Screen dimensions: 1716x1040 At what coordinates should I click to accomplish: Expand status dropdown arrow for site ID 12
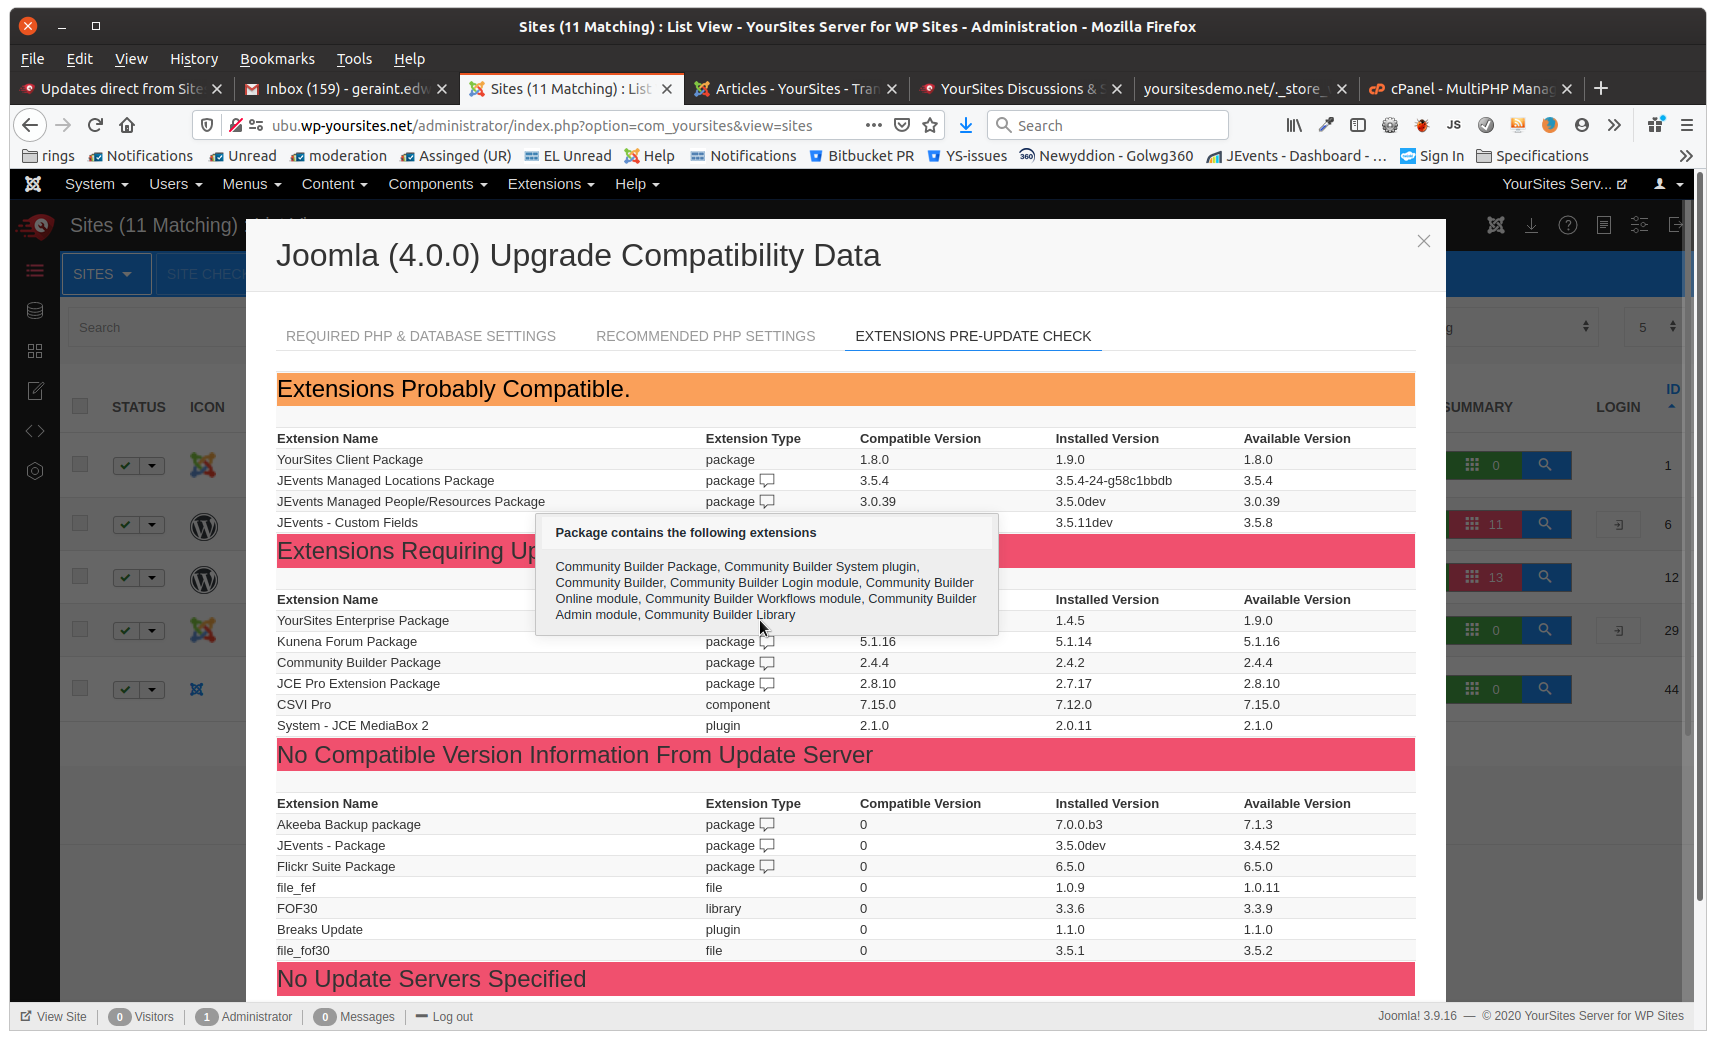[152, 578]
